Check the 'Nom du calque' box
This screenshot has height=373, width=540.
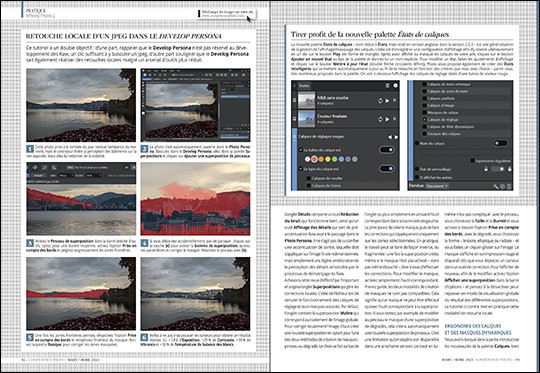(417, 143)
